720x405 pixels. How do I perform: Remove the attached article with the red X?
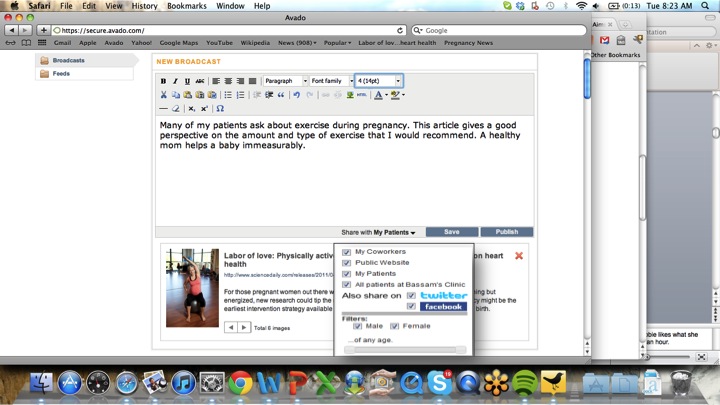pyautogui.click(x=519, y=255)
